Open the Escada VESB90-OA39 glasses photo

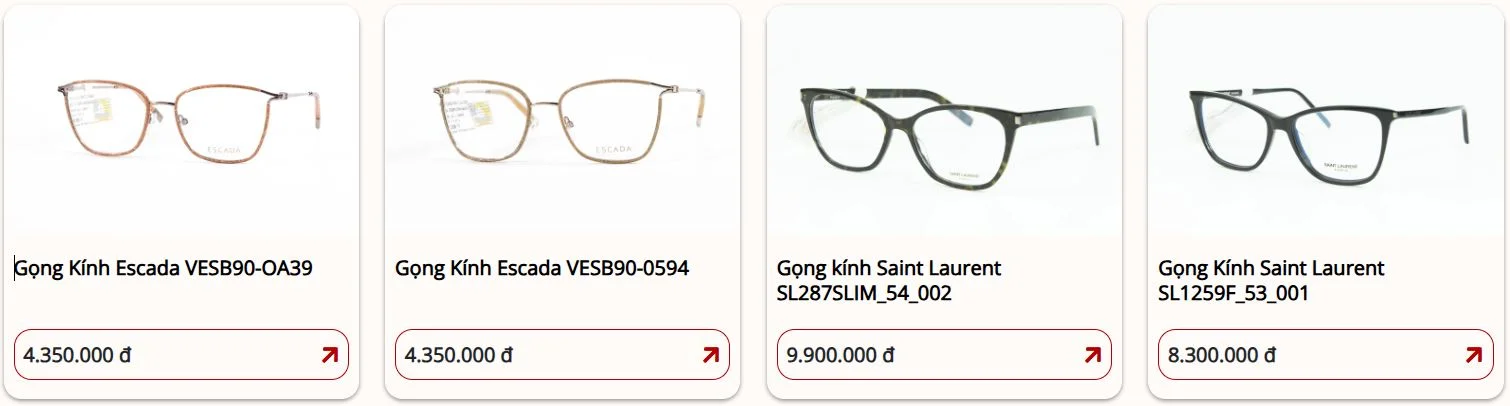coord(182,121)
